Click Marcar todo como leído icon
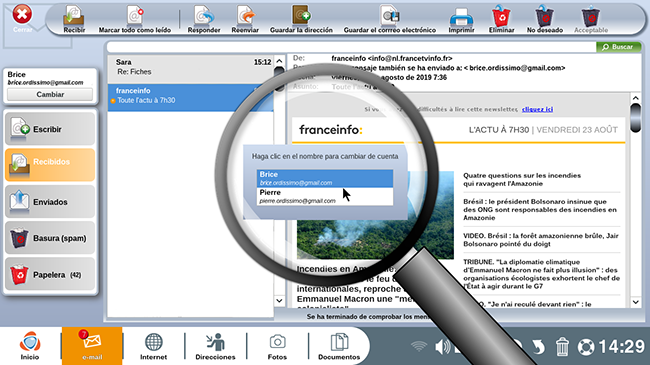Viewport: 650px width, 365px height. pyautogui.click(x=135, y=17)
